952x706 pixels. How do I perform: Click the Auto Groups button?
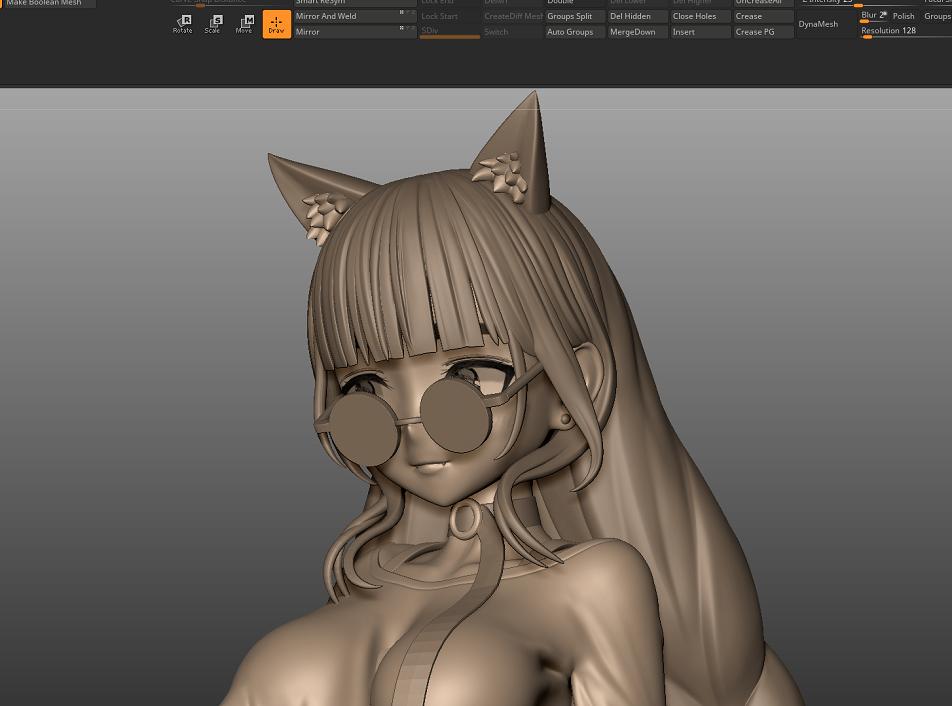tap(574, 32)
